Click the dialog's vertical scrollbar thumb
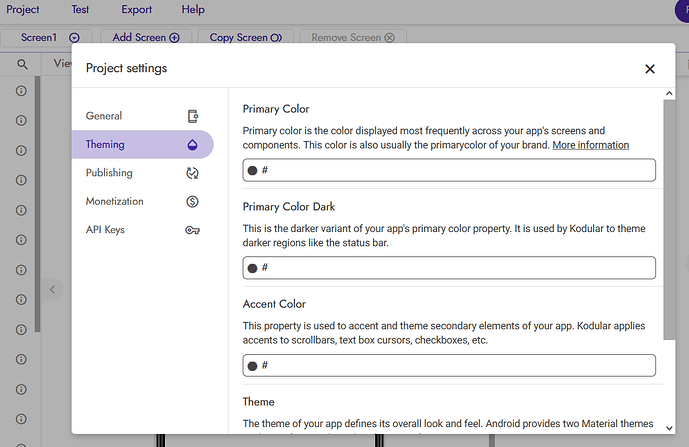 (669, 220)
